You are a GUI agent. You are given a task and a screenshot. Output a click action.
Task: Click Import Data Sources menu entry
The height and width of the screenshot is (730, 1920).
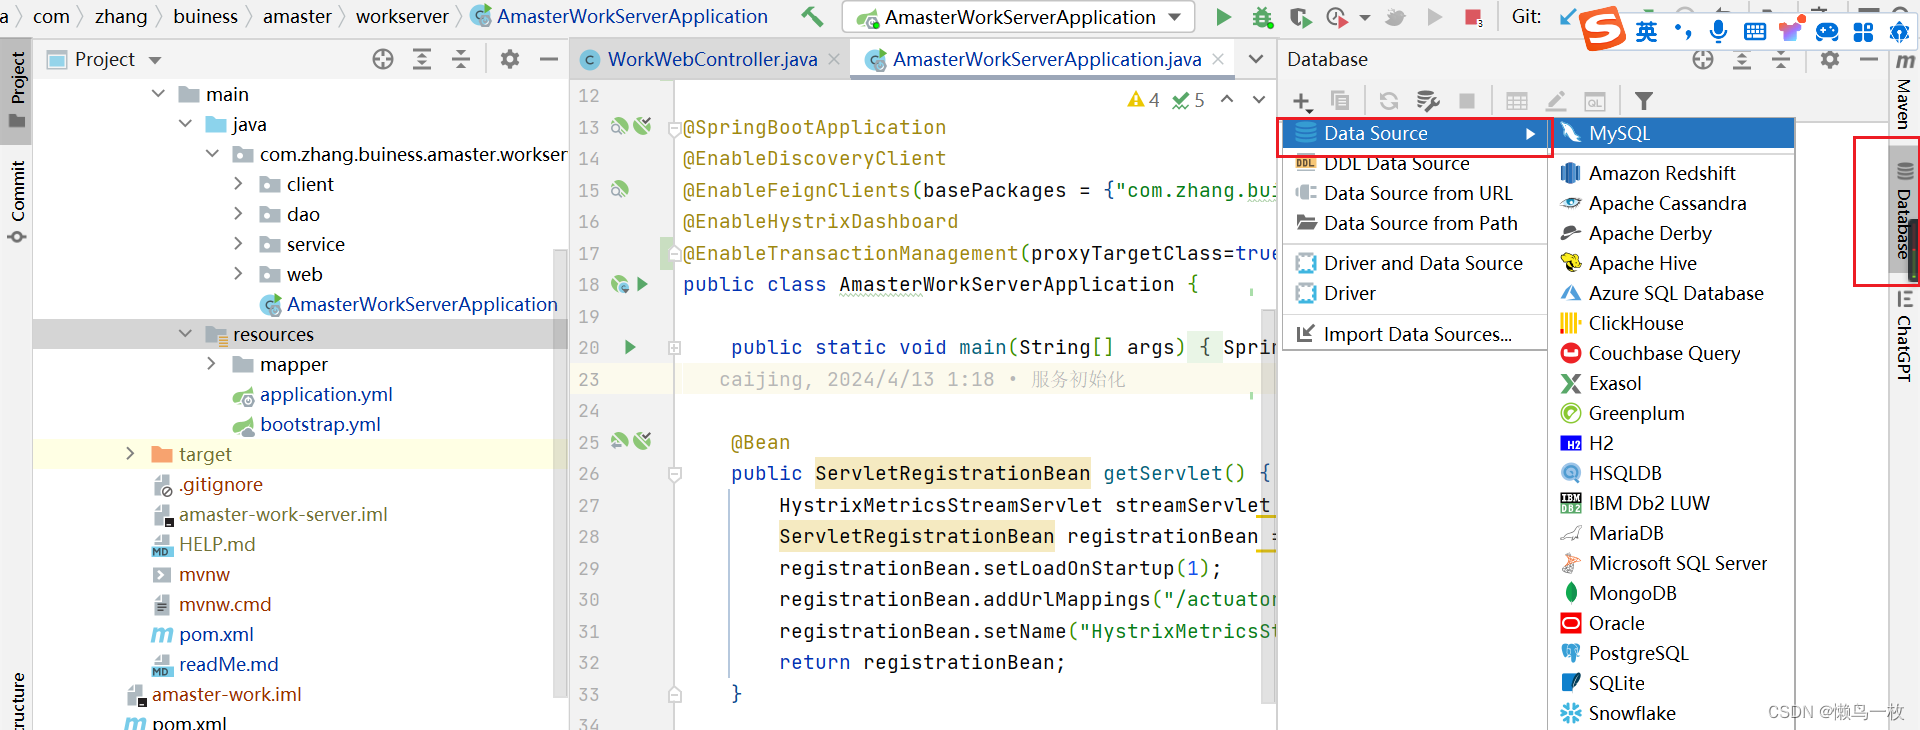pyautogui.click(x=1414, y=334)
